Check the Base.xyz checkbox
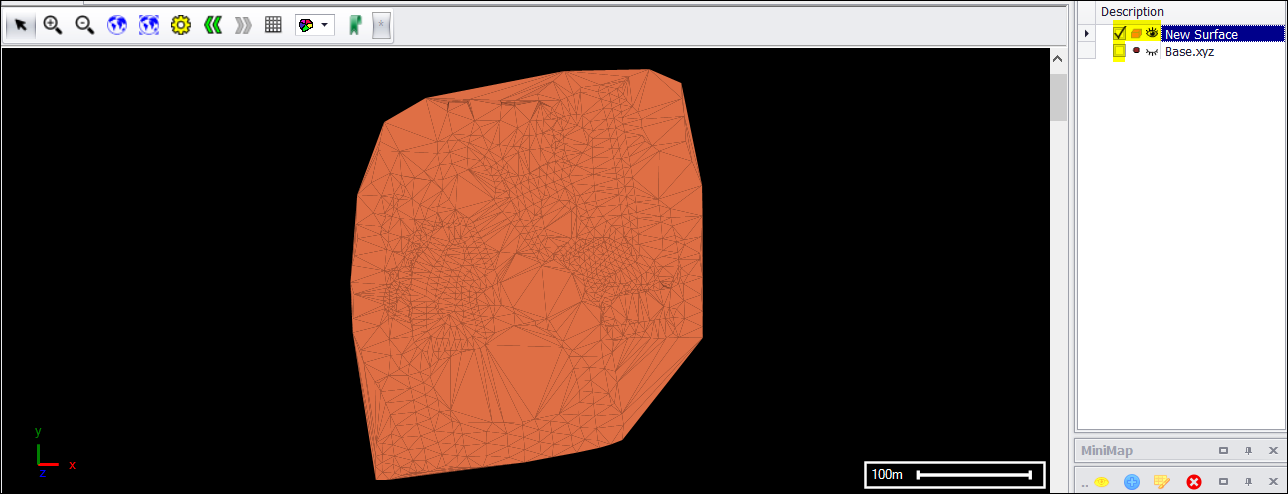Image resolution: width=1288 pixels, height=494 pixels. (1120, 51)
